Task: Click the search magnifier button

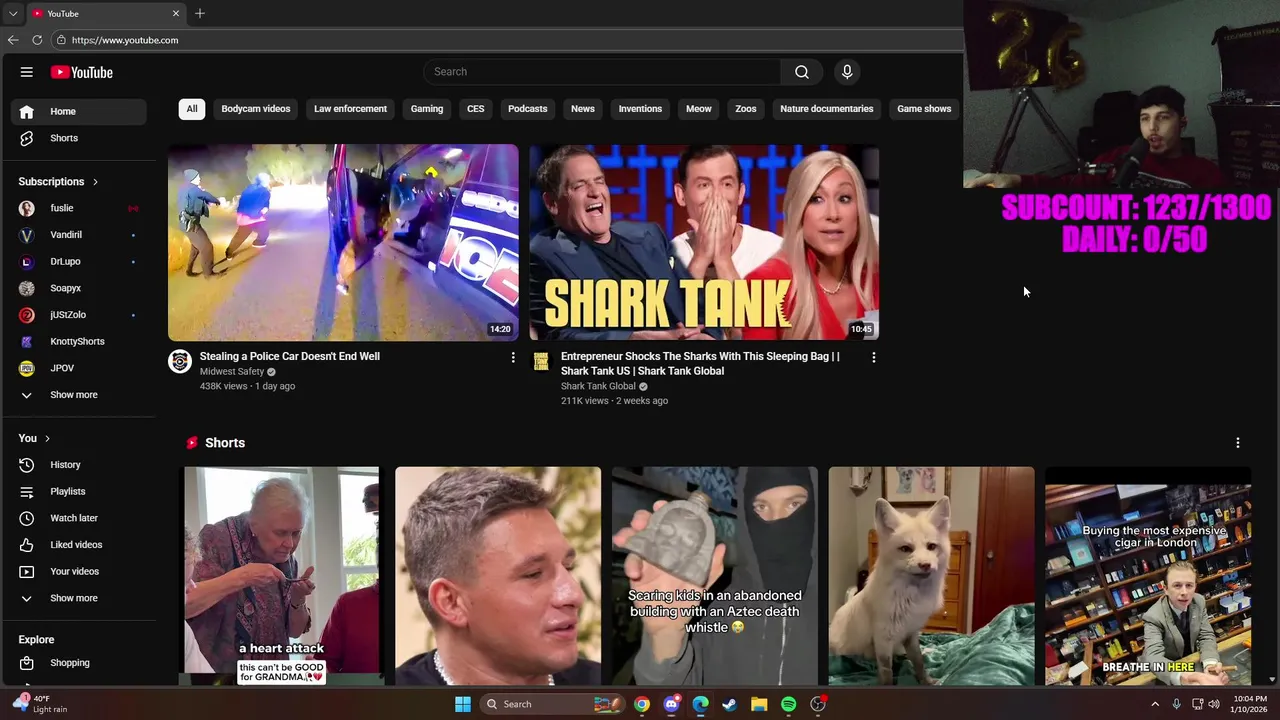Action: pyautogui.click(x=802, y=72)
